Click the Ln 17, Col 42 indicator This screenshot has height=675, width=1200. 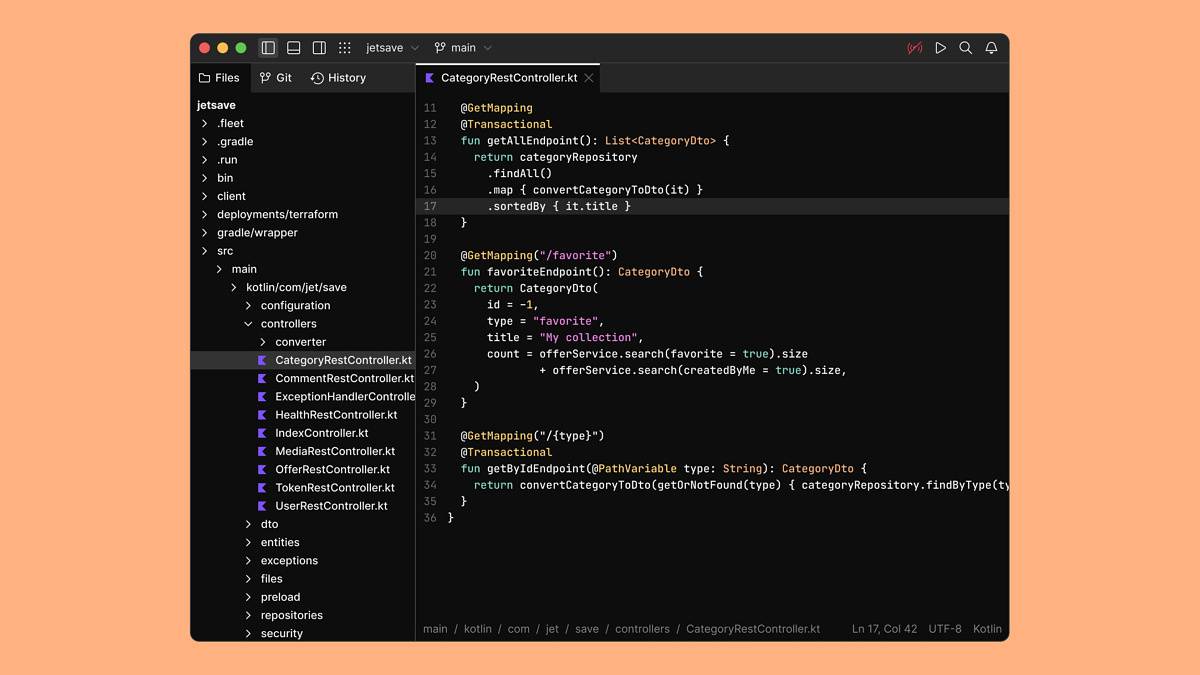(x=884, y=629)
